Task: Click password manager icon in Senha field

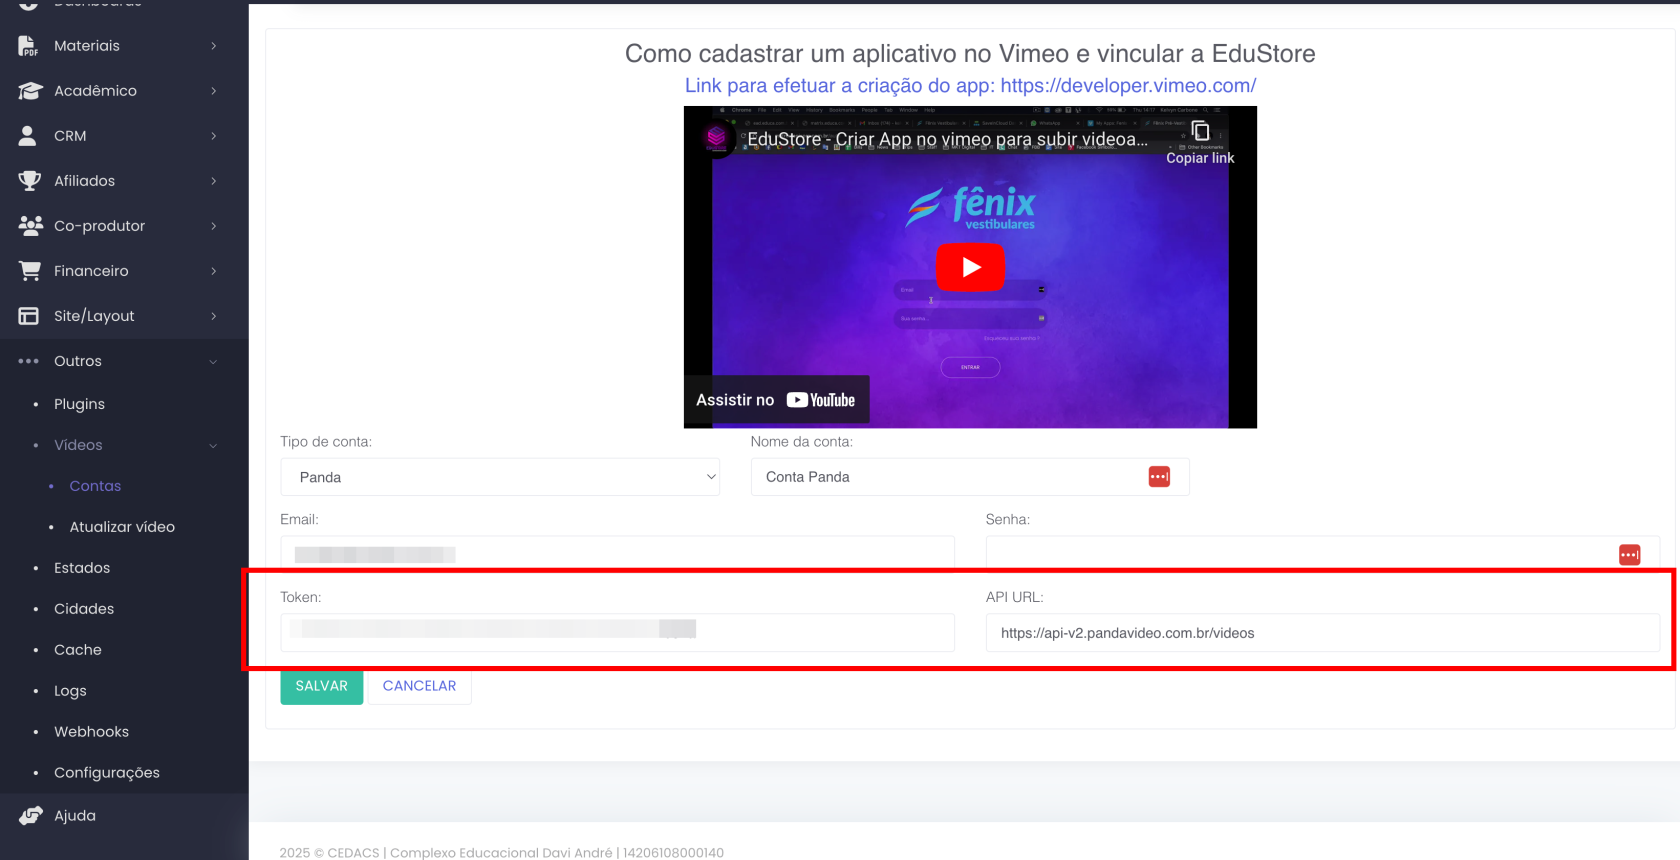Action: [1629, 554]
